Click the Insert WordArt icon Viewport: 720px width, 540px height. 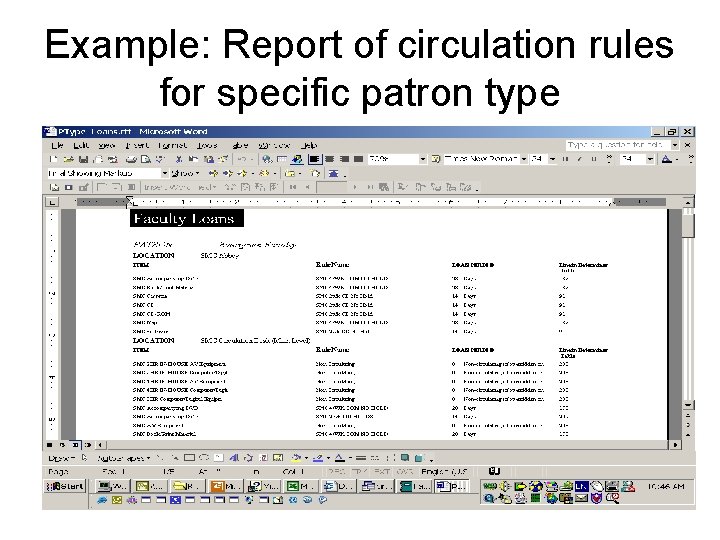234,458
